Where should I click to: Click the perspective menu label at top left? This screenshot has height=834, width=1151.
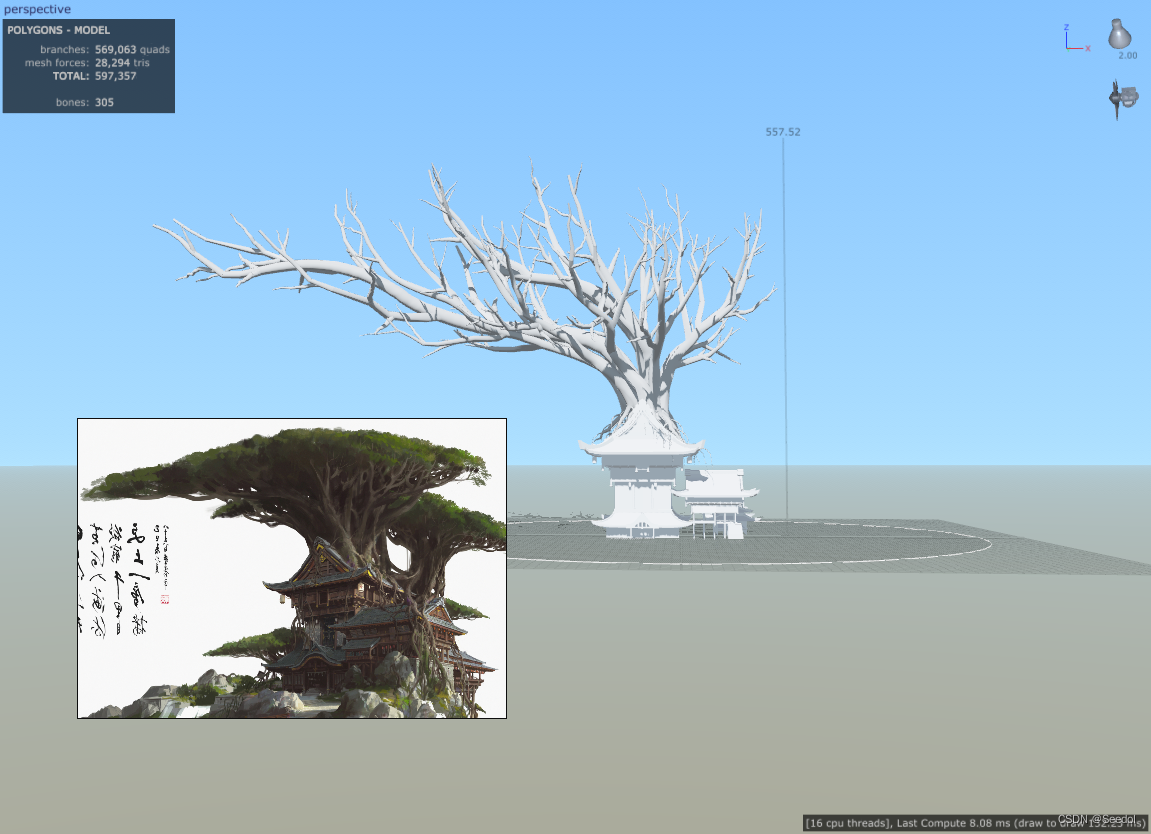tap(39, 9)
